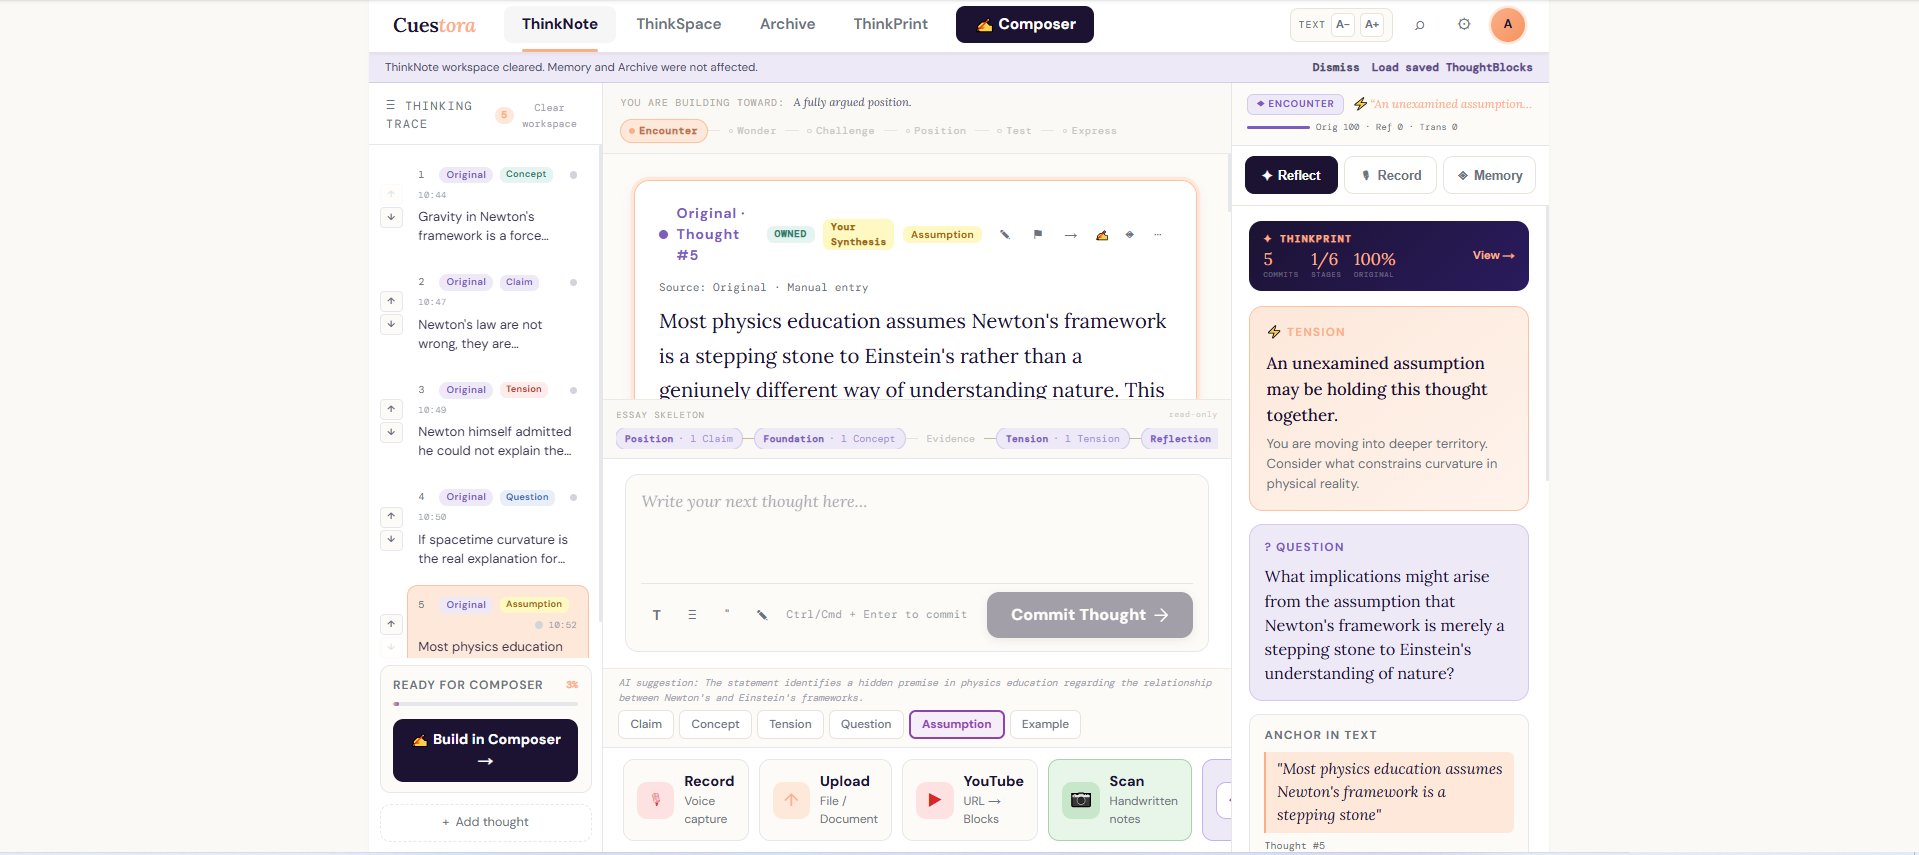Click the Express stage step
The height and width of the screenshot is (855, 1919).
[1090, 131]
